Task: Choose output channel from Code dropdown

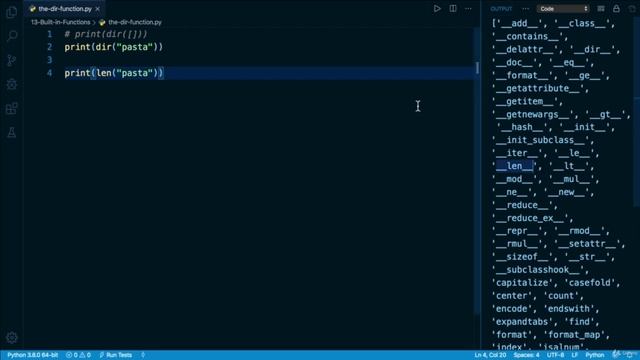Action: click(563, 9)
